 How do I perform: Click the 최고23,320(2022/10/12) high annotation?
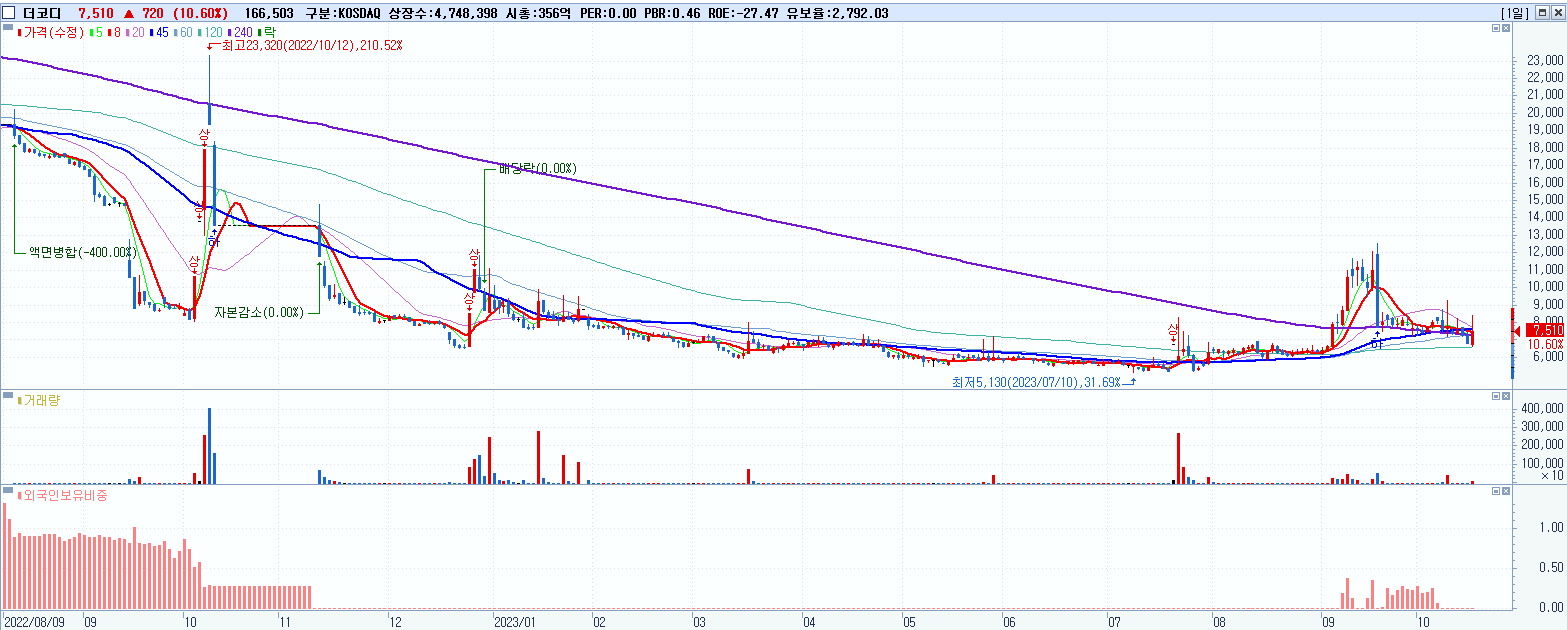click(311, 46)
